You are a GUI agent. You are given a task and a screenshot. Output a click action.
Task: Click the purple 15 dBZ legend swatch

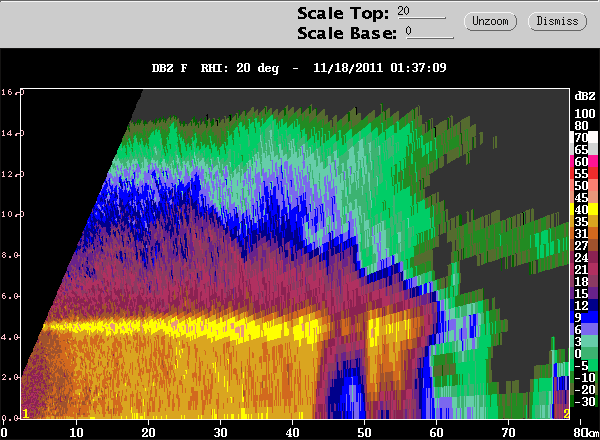pyautogui.click(x=584, y=293)
